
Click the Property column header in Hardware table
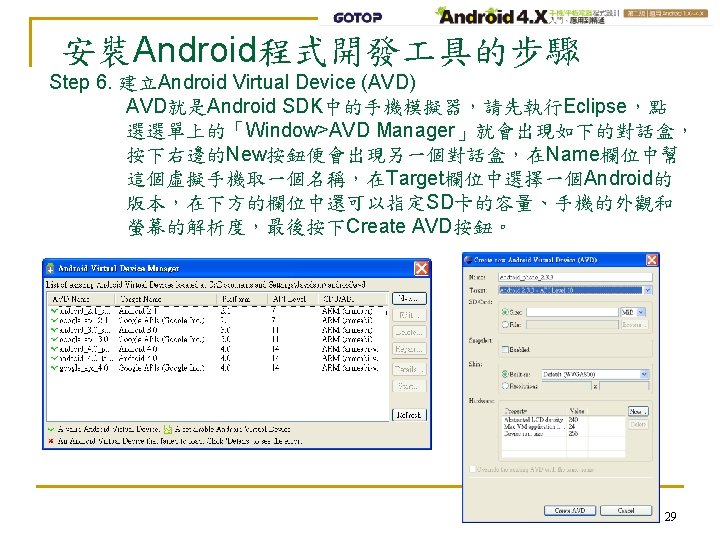coord(534,411)
